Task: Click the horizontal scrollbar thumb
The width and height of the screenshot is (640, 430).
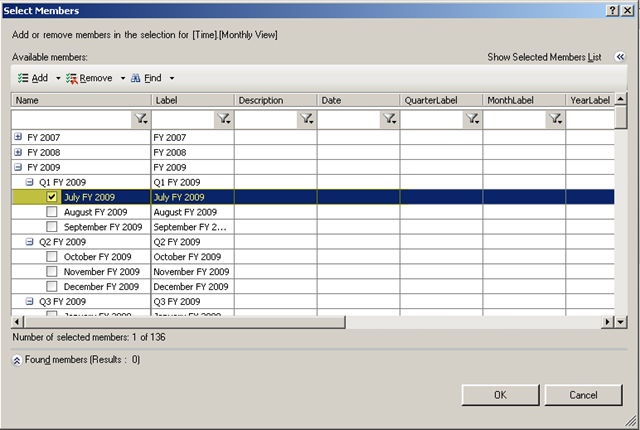Action: coord(185,322)
